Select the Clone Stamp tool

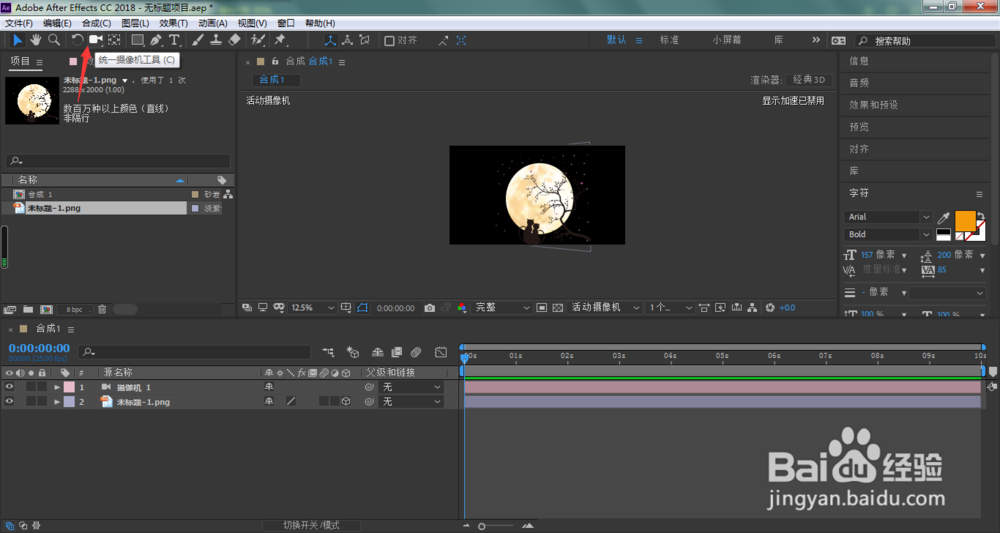tap(216, 40)
